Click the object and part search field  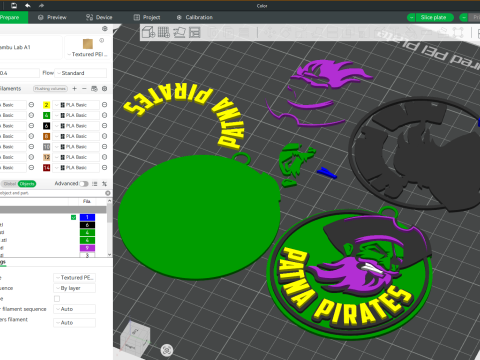[x=52, y=193]
